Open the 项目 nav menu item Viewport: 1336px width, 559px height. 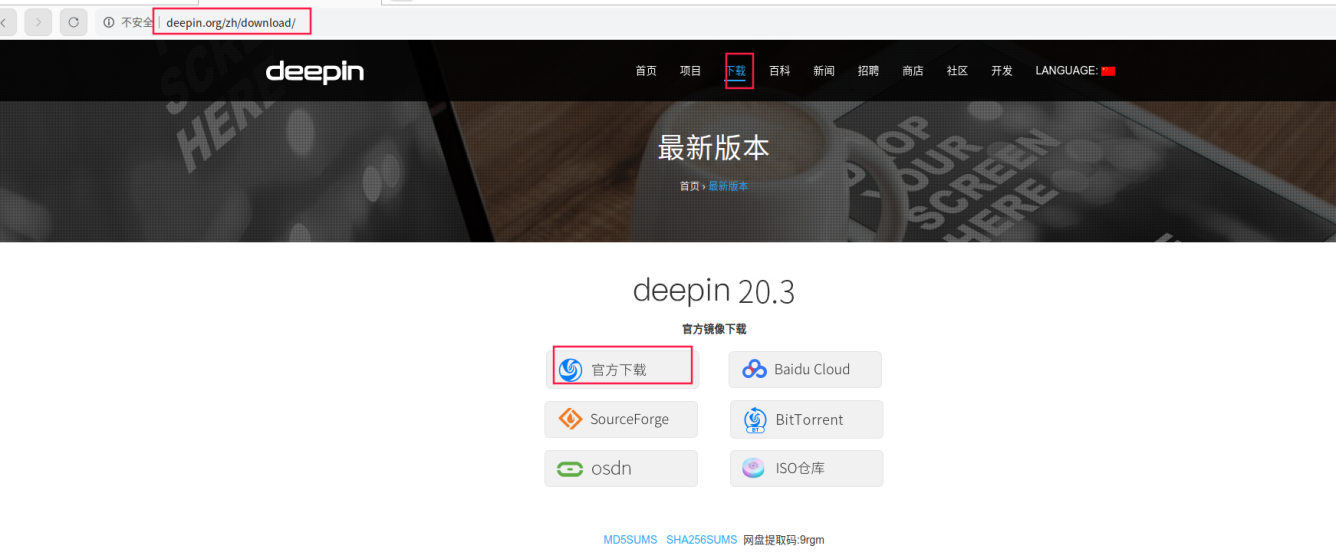[691, 71]
